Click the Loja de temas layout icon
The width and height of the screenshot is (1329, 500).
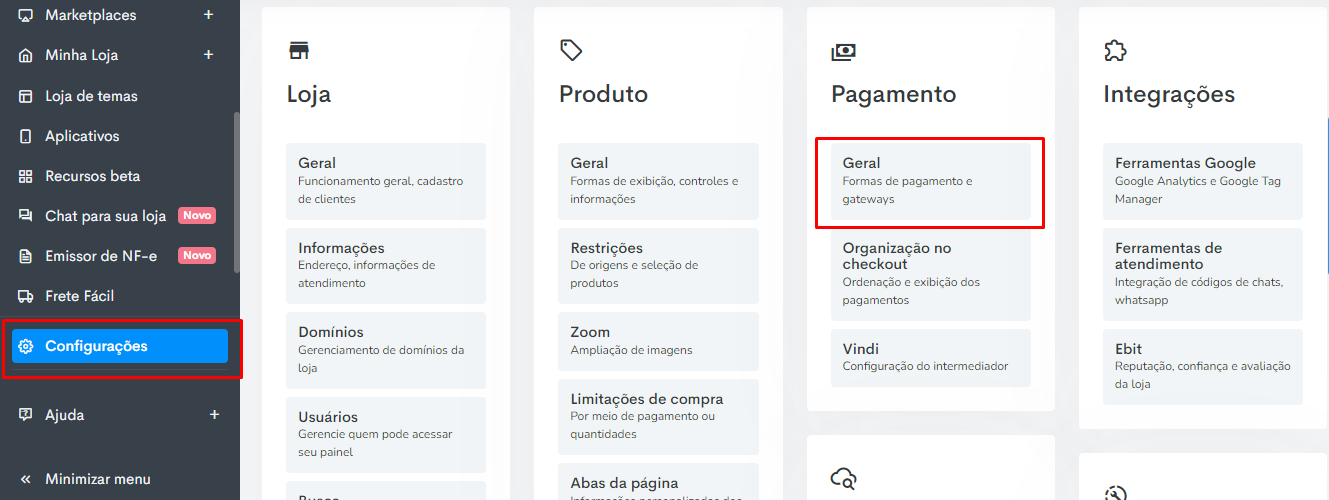tap(26, 96)
